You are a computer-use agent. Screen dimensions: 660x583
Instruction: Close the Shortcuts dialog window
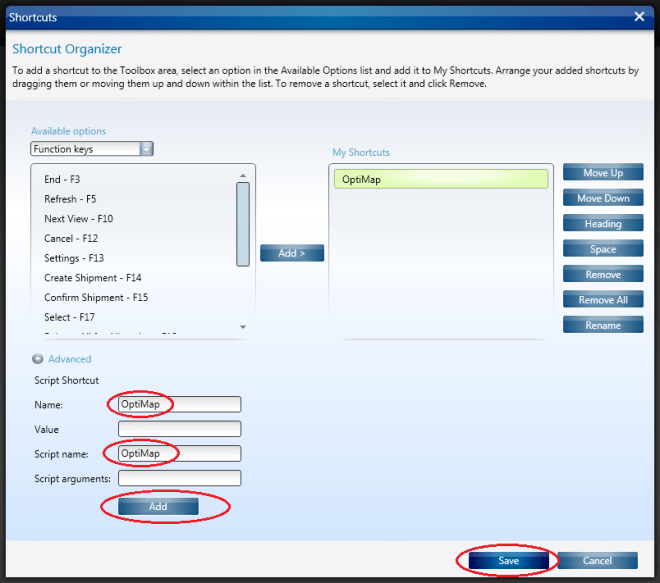pyautogui.click(x=639, y=16)
